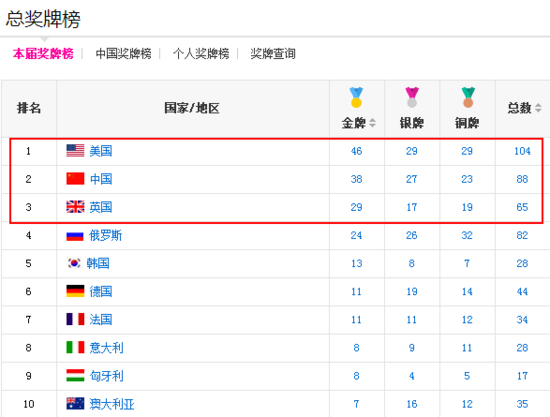Open the 个人奖牌榜 tab
Screen dimensions: 550x417
point(201,54)
